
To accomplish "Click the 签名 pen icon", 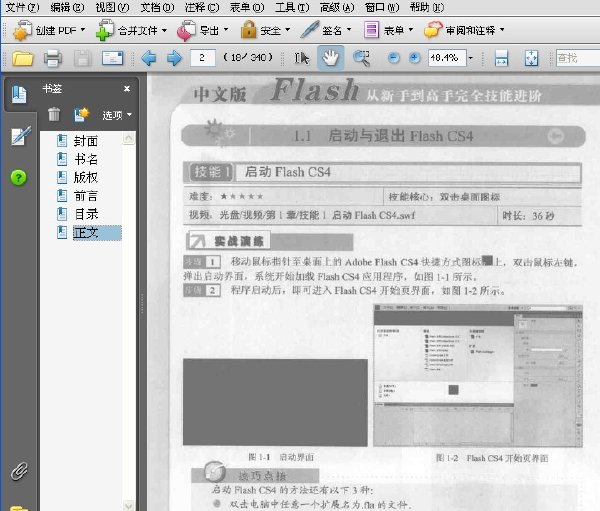I will pos(310,29).
